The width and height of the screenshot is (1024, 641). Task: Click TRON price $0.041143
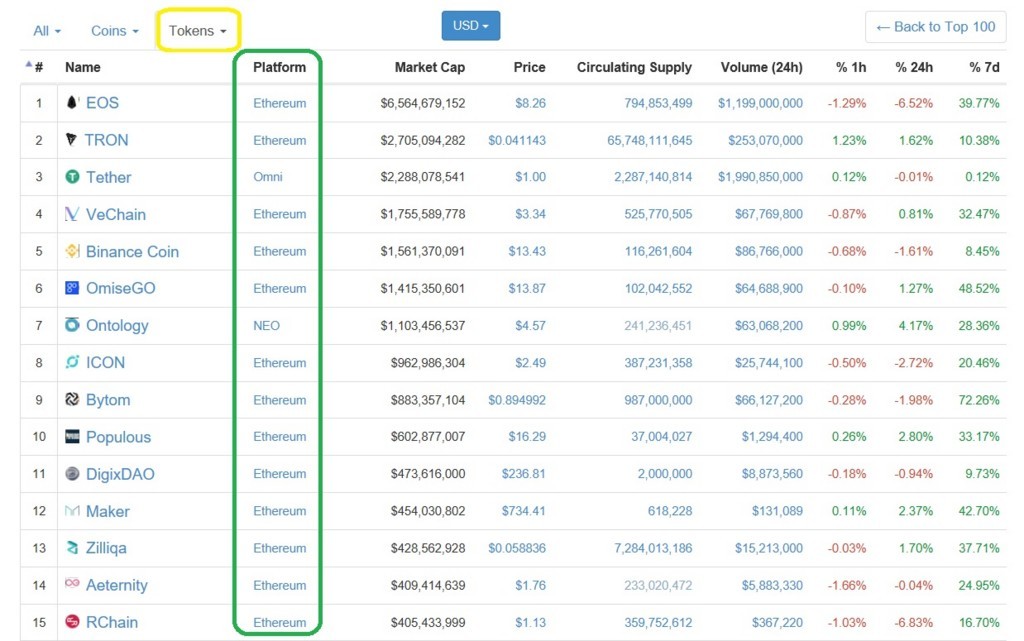tap(517, 140)
